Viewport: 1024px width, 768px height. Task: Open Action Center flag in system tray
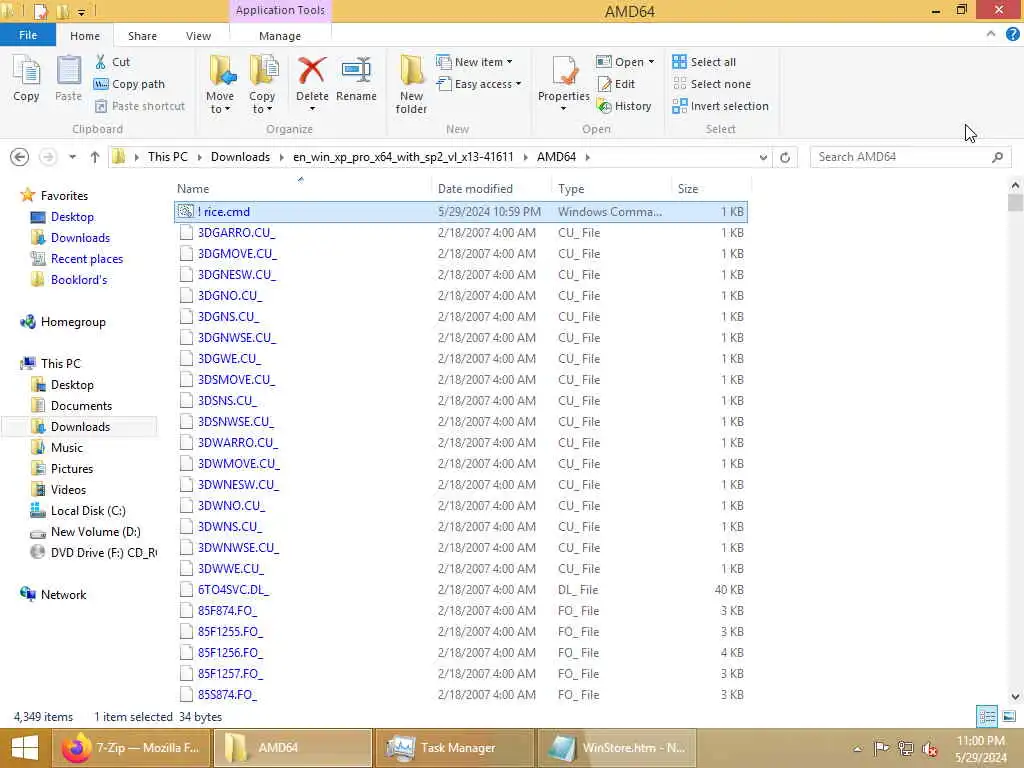(x=881, y=748)
